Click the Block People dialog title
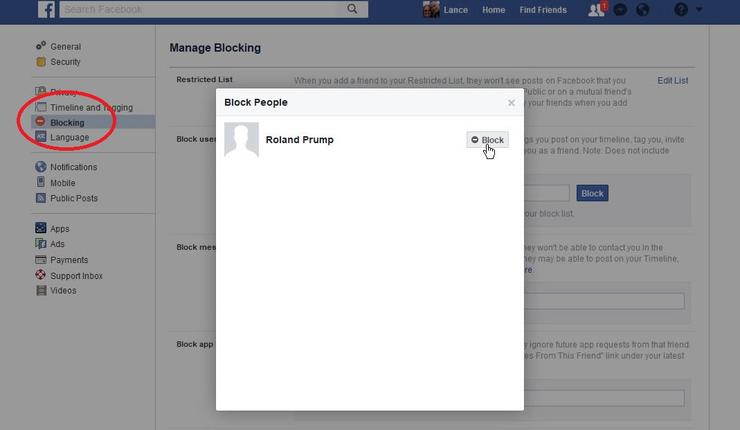 256,102
